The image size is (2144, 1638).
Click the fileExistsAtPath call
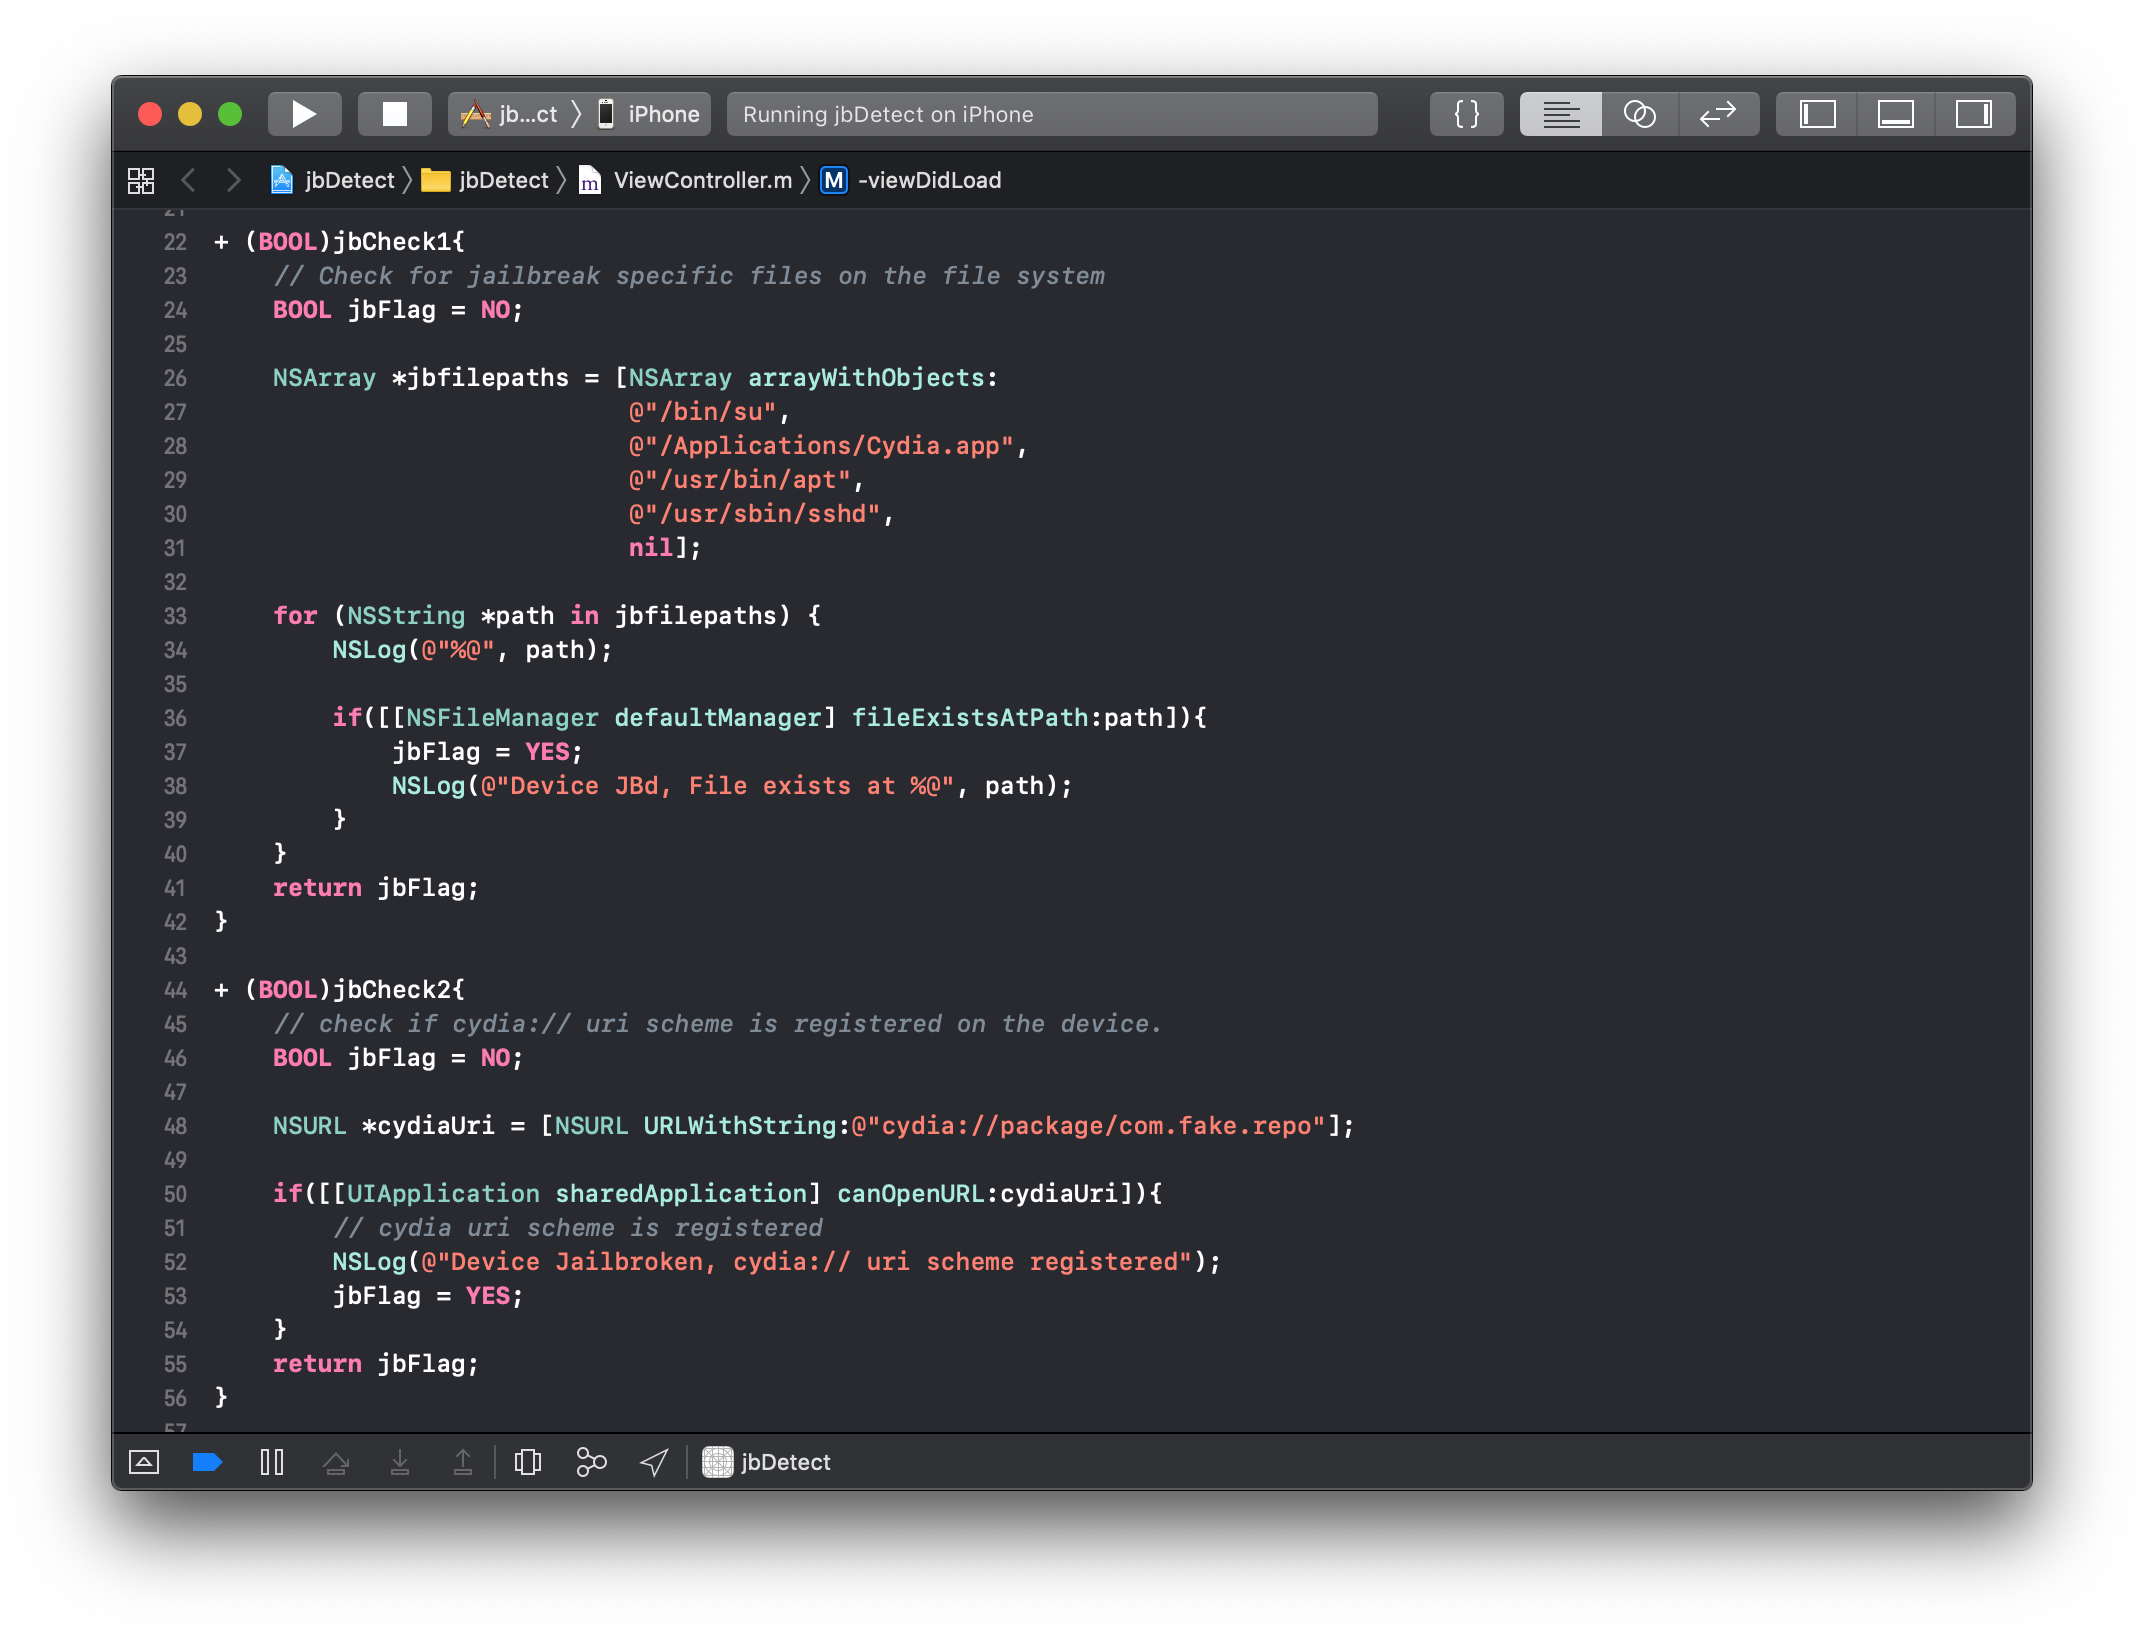coord(969,717)
